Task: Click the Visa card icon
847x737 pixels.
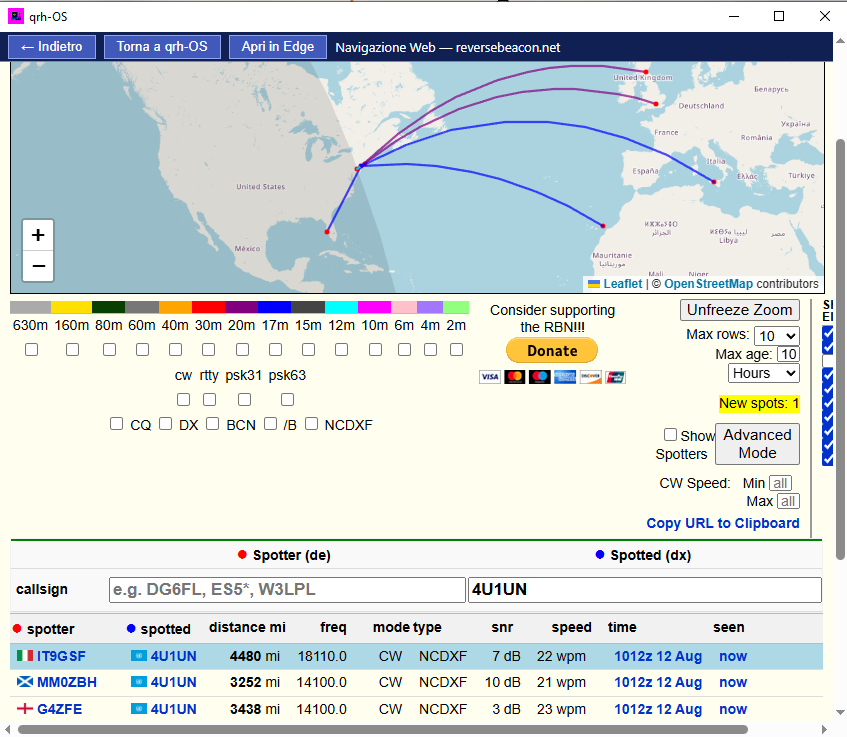Action: (x=490, y=377)
